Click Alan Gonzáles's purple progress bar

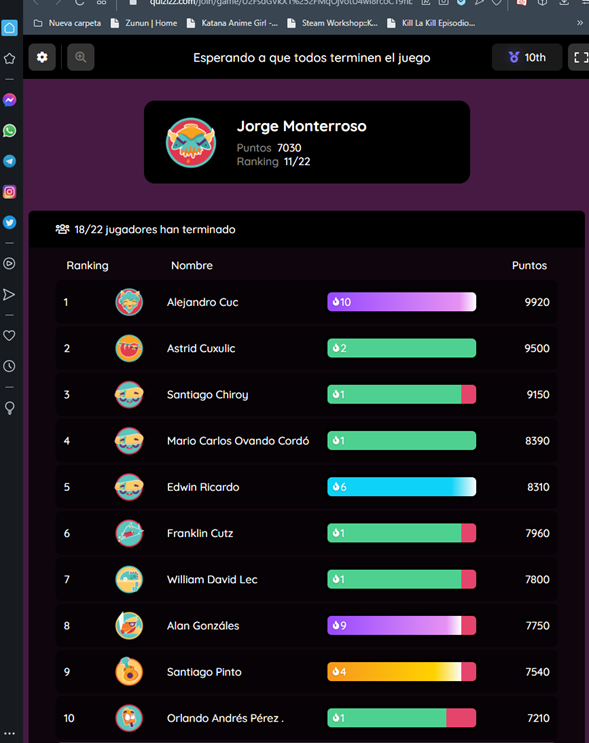(x=401, y=625)
